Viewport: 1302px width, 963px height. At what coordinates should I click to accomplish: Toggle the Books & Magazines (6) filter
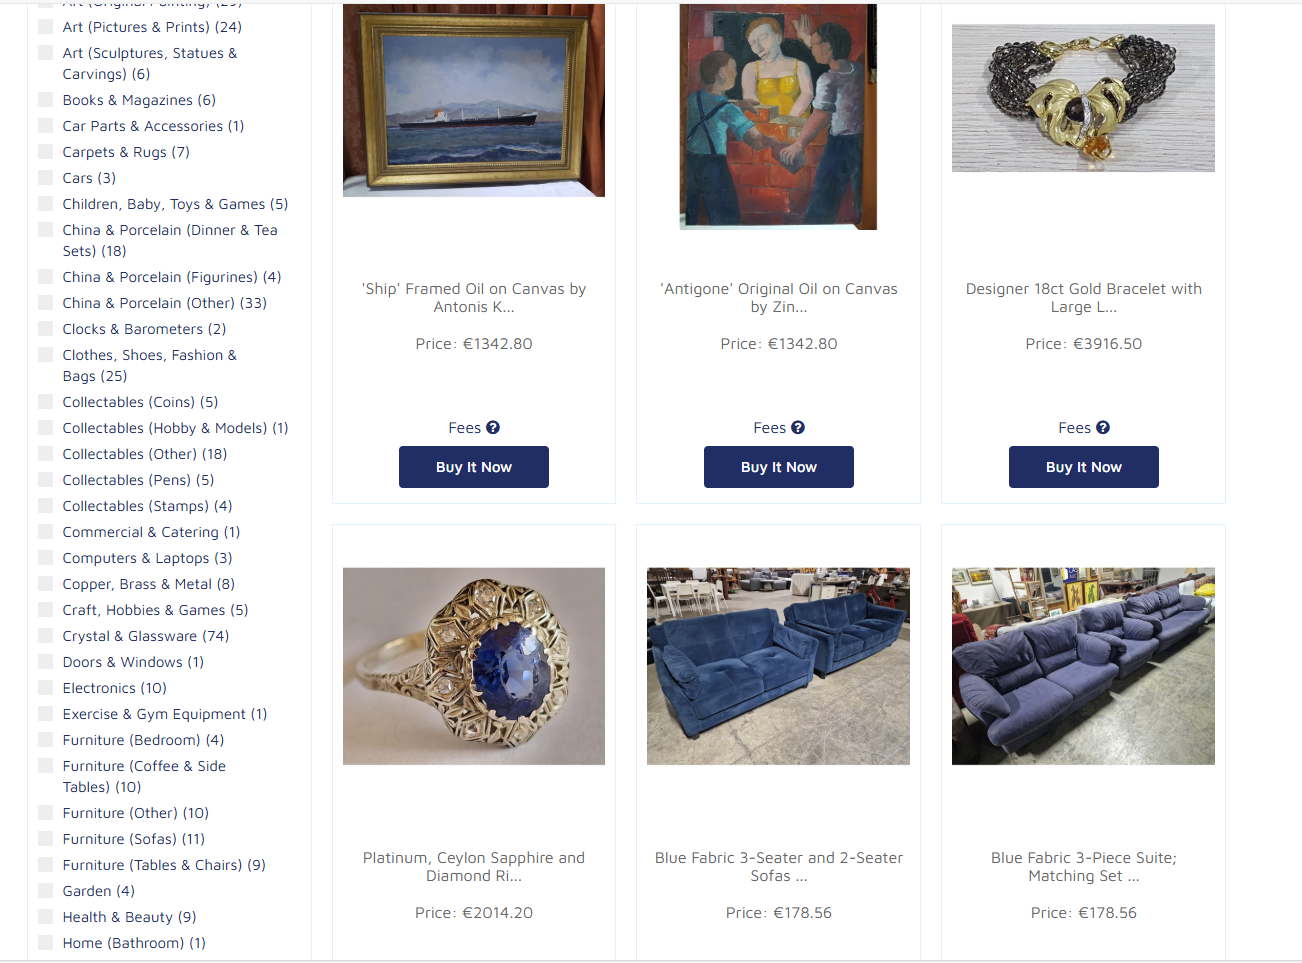point(45,100)
